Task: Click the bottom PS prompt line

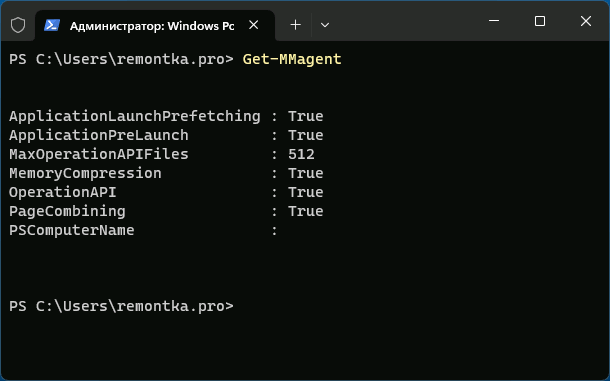Action: [121, 306]
